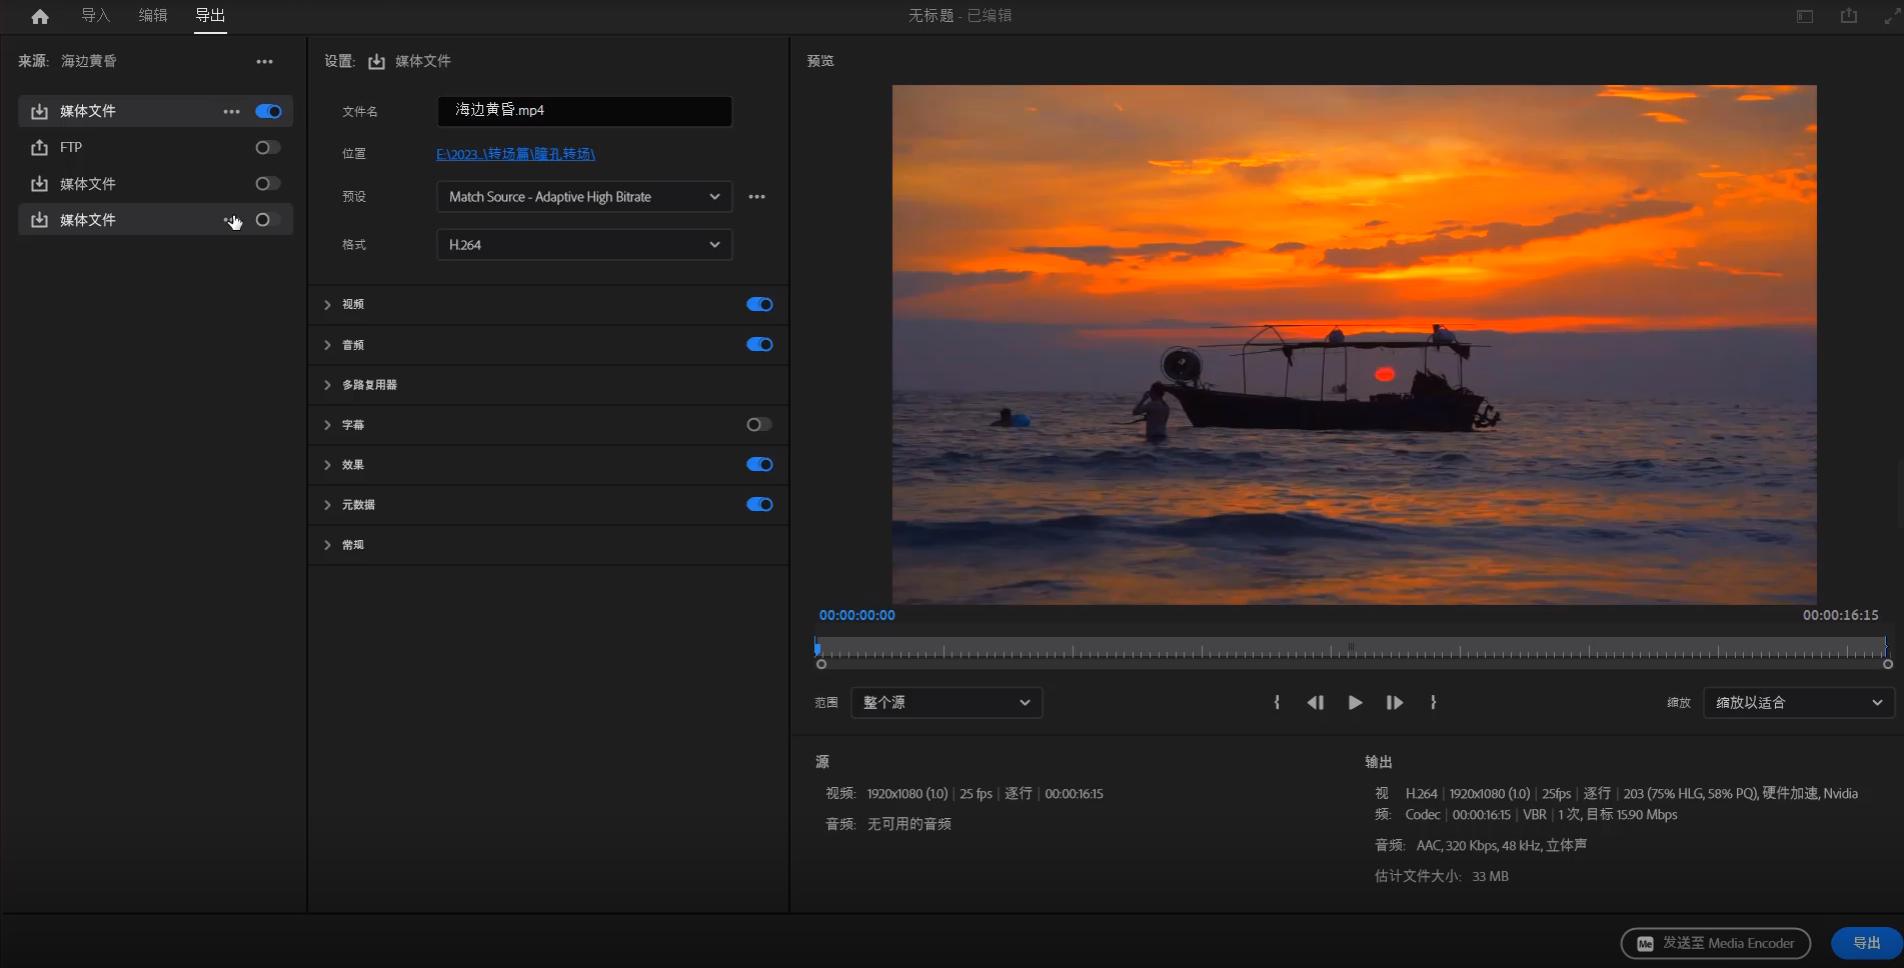This screenshot has height=968, width=1904.
Task: Click the blue 导出 export button
Action: pos(1866,943)
